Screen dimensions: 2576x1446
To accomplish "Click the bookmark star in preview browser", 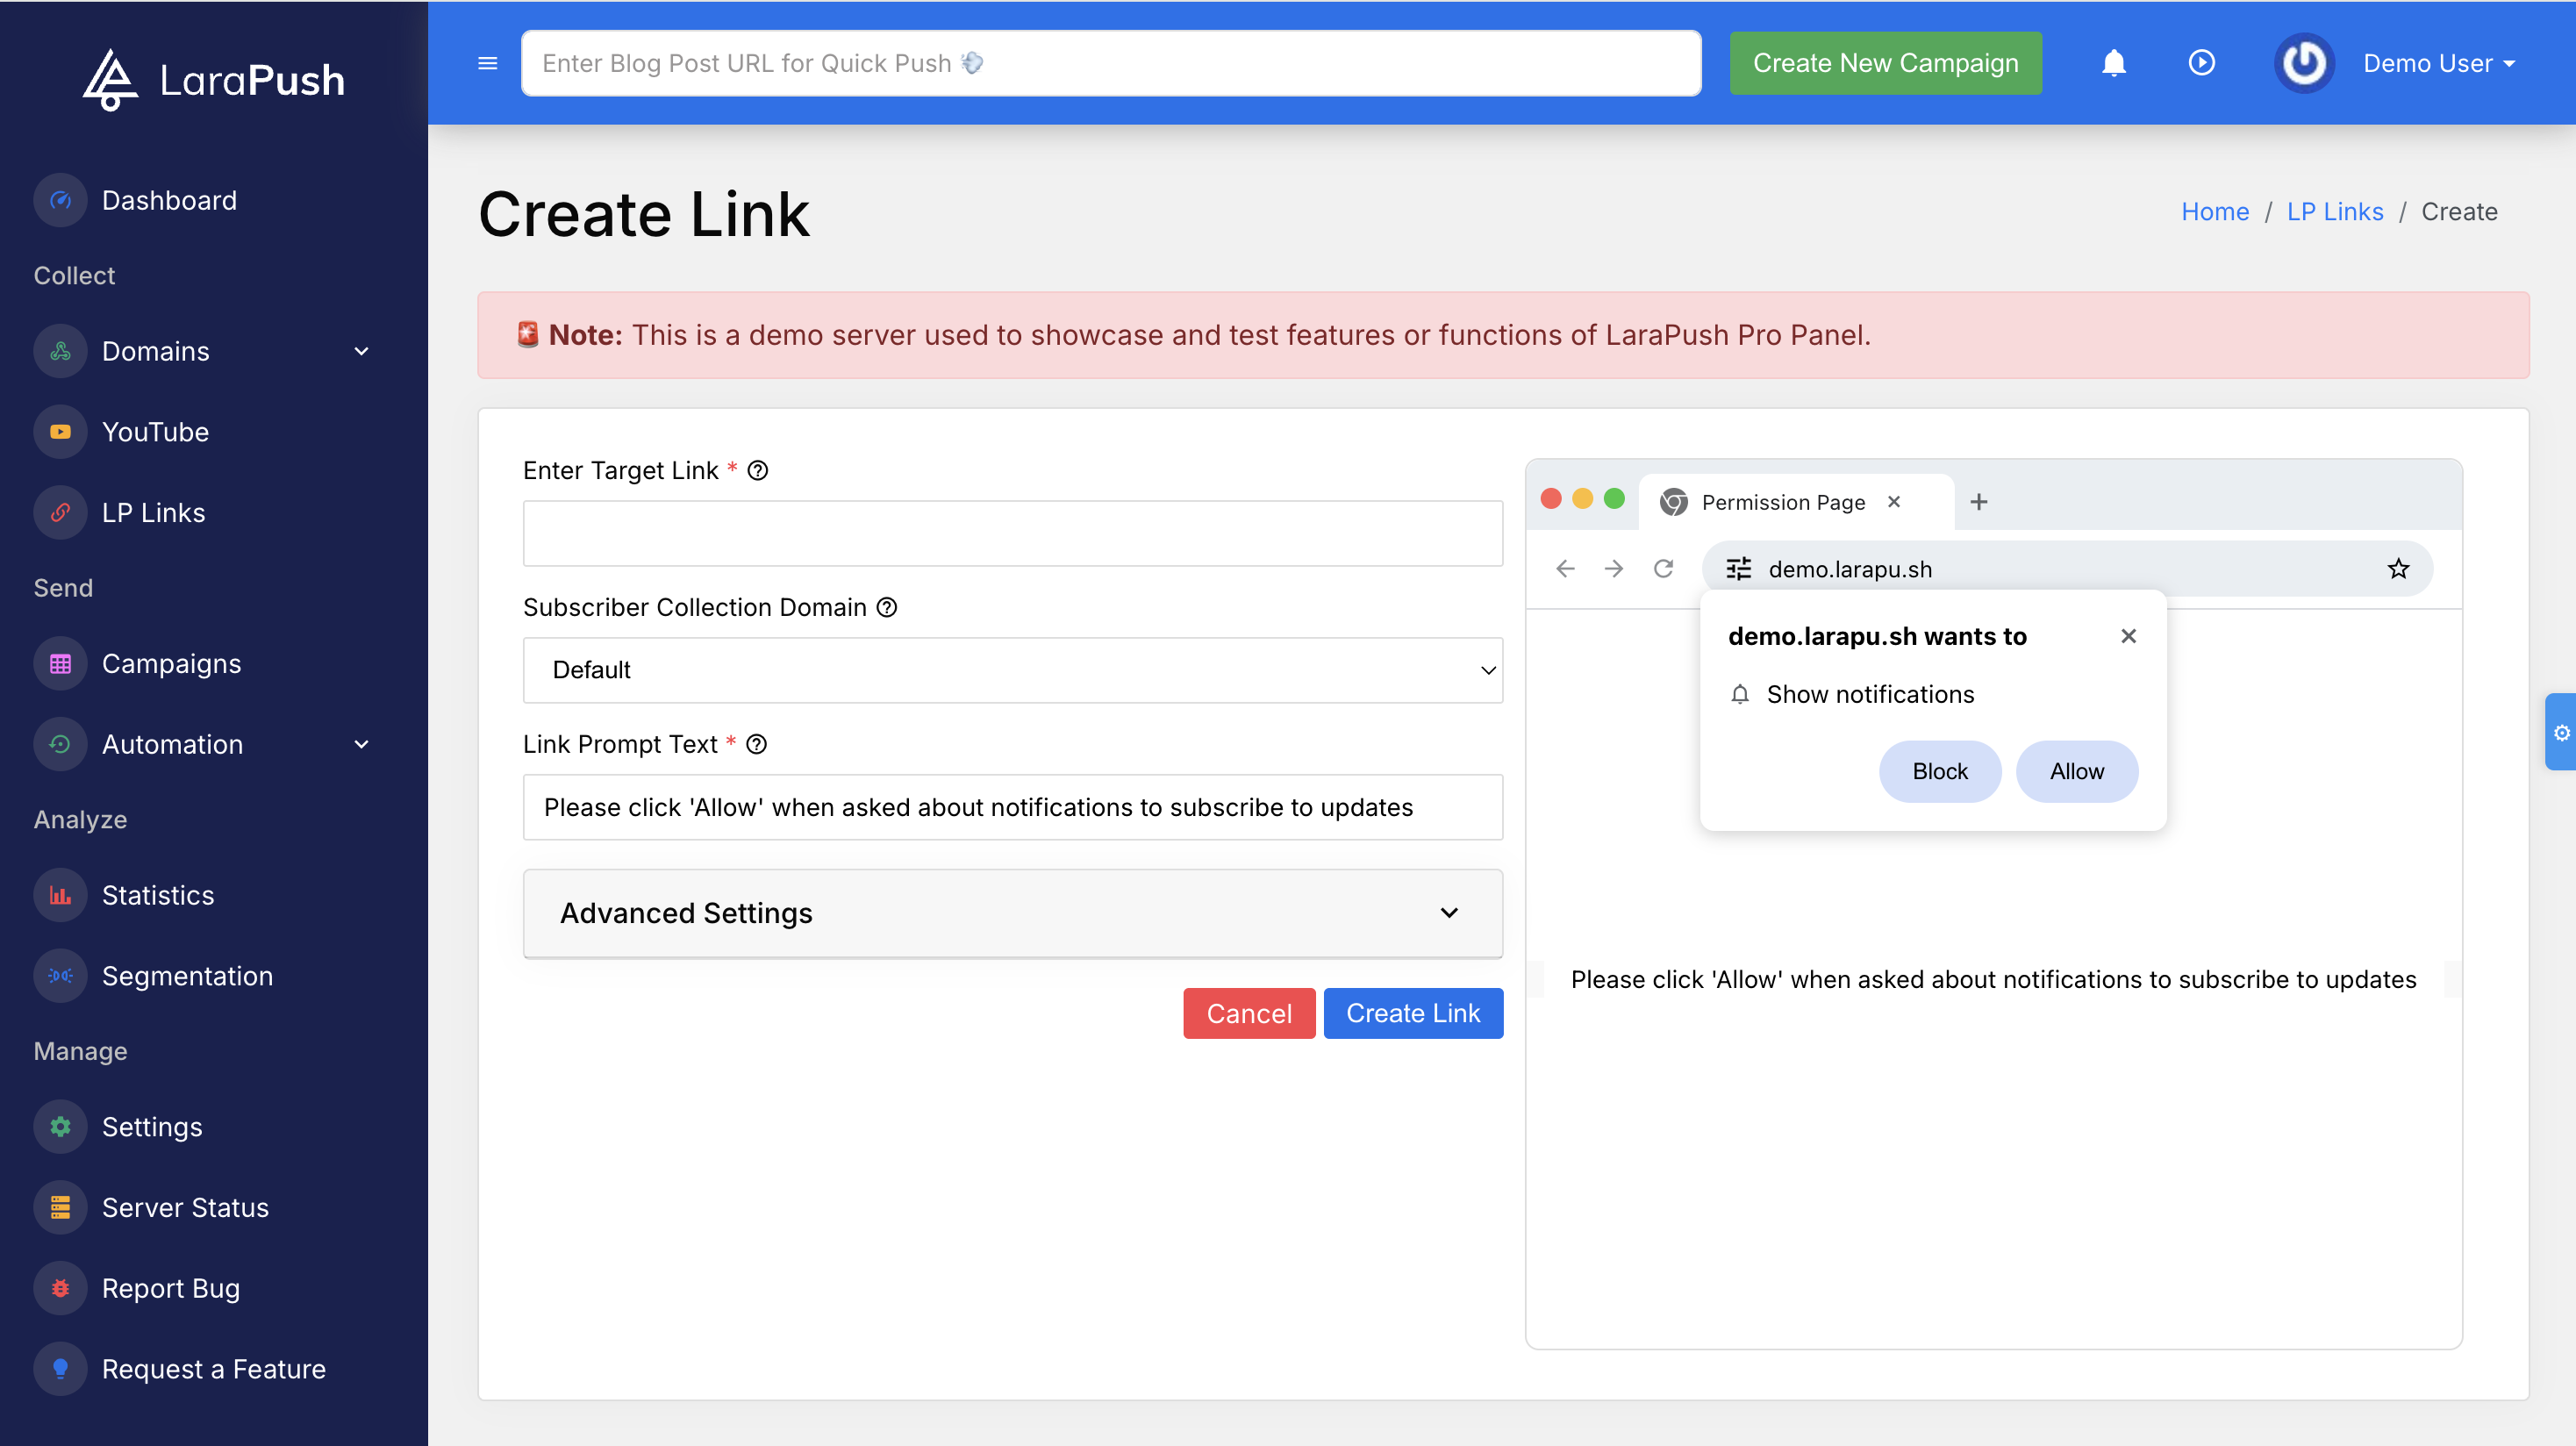I will [2398, 569].
